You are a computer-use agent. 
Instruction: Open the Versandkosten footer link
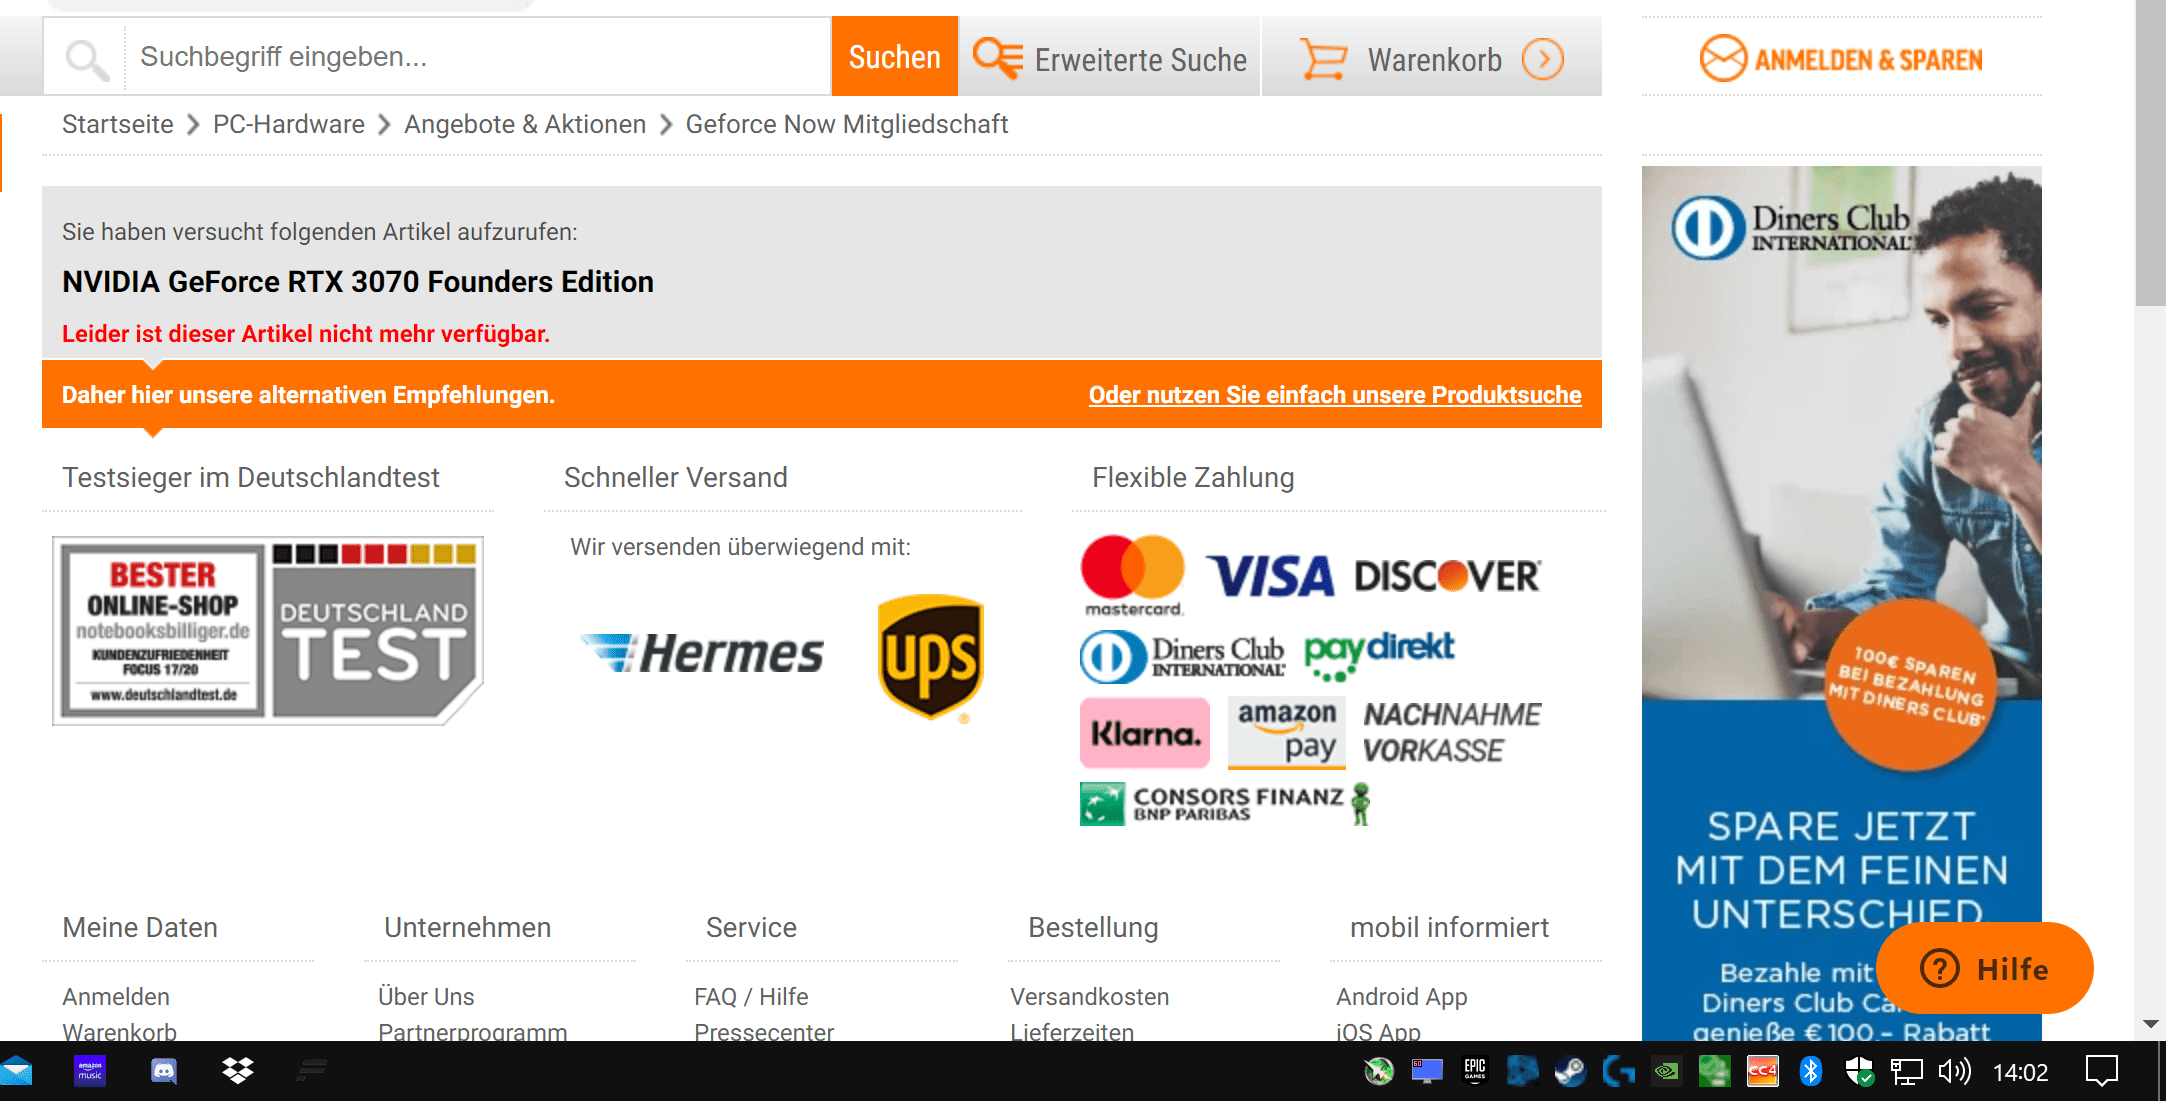point(1089,997)
